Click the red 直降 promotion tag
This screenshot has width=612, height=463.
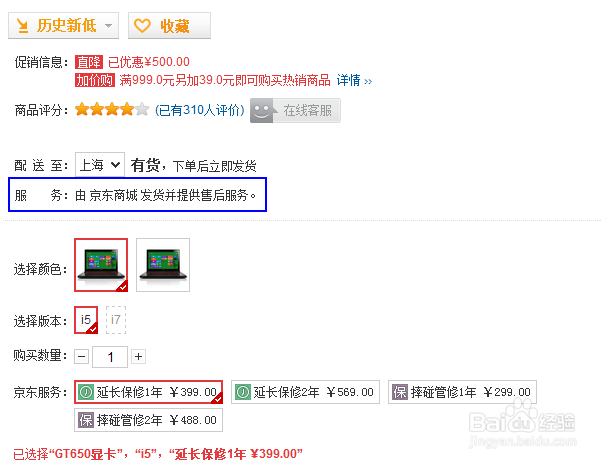[89, 62]
